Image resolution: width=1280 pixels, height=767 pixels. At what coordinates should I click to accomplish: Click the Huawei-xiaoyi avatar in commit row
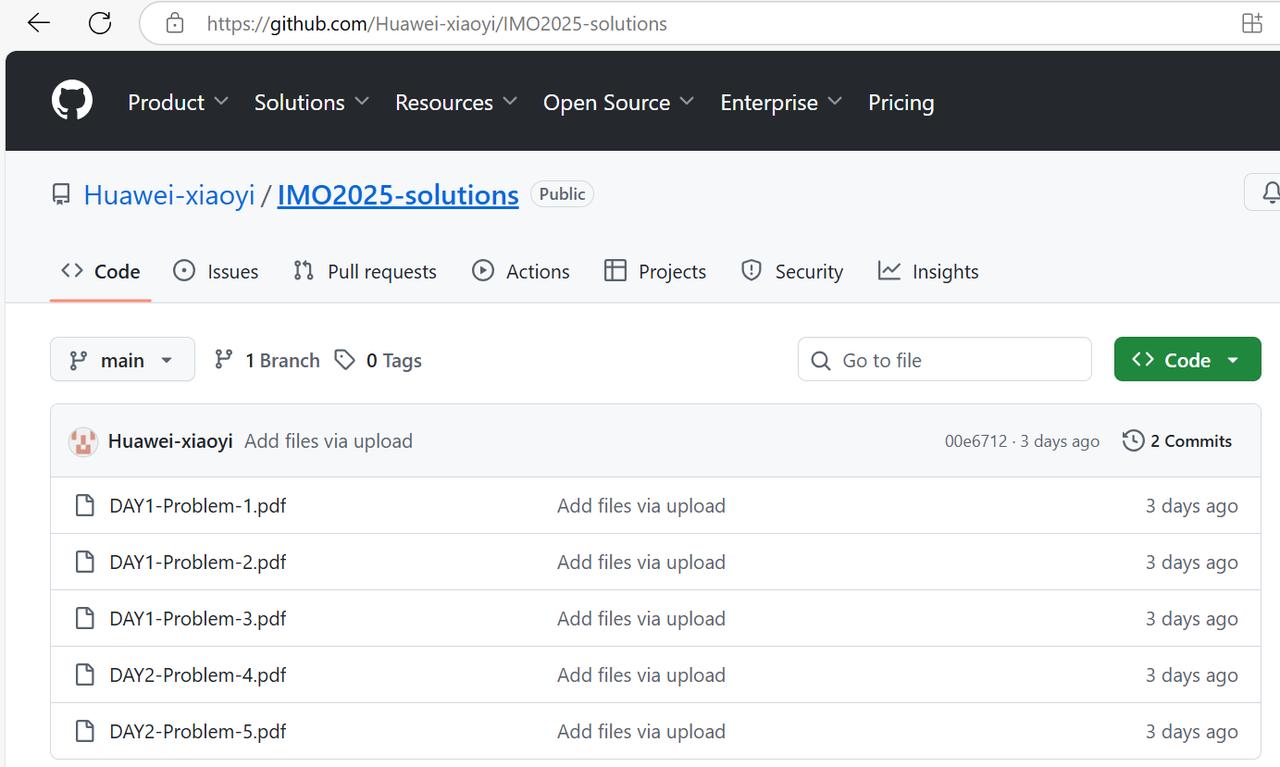pos(83,441)
